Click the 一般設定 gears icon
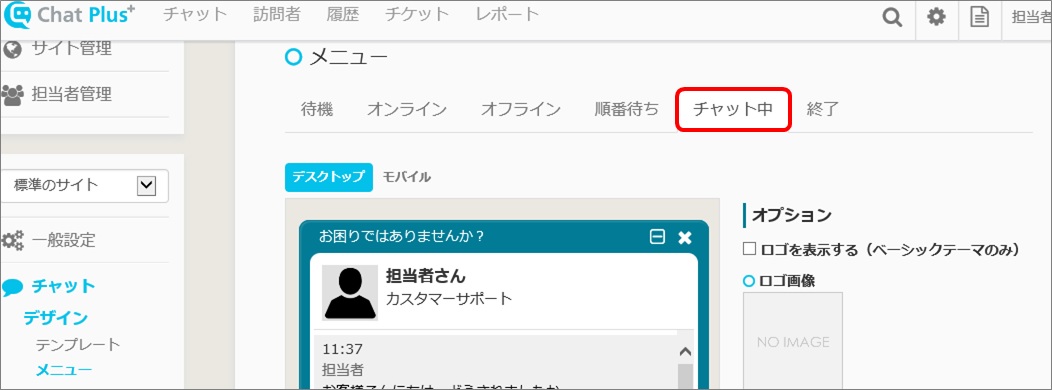Viewport: 1052px width, 390px height. click(12, 240)
